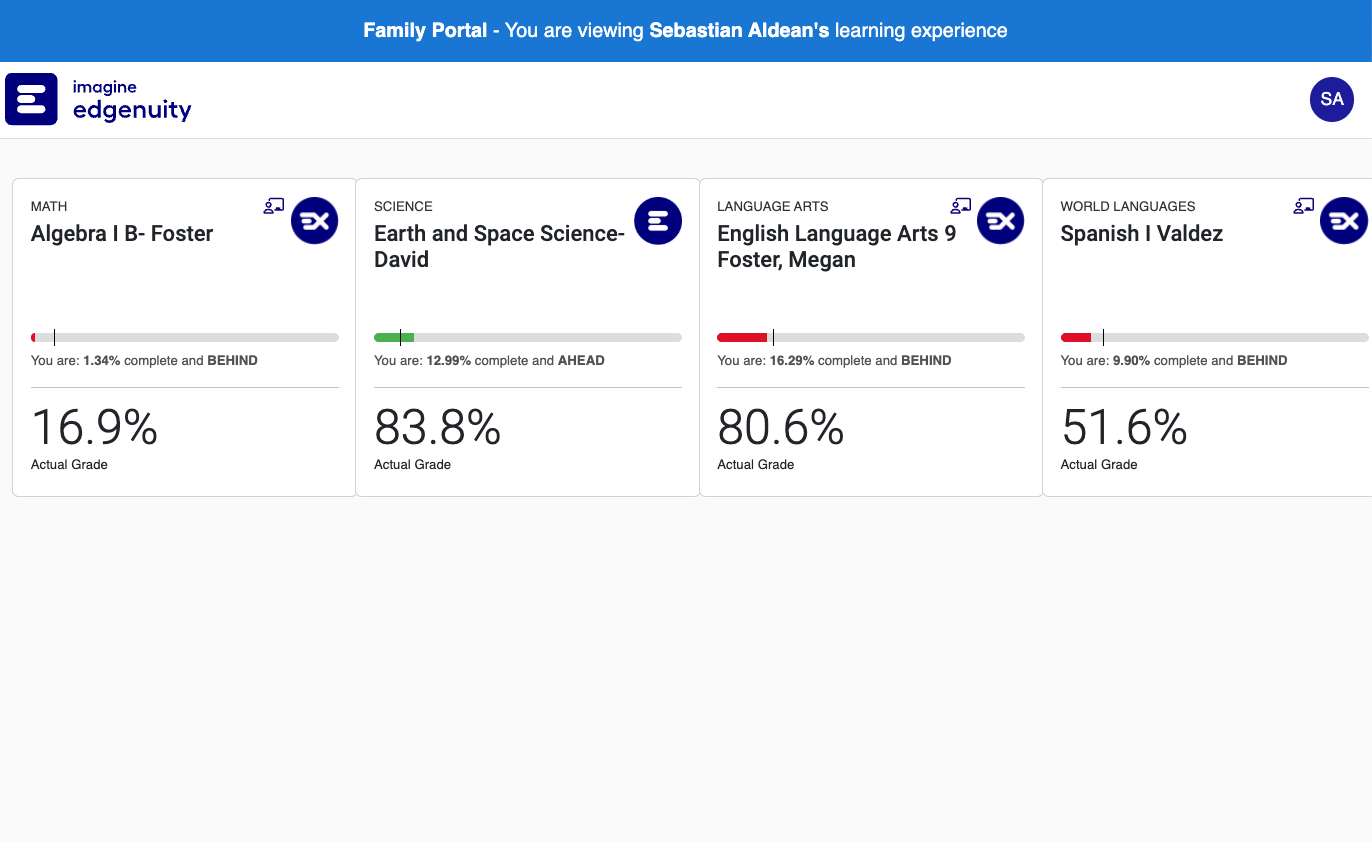
Task: Click the instructor icon on the Language Arts card
Action: (960, 206)
